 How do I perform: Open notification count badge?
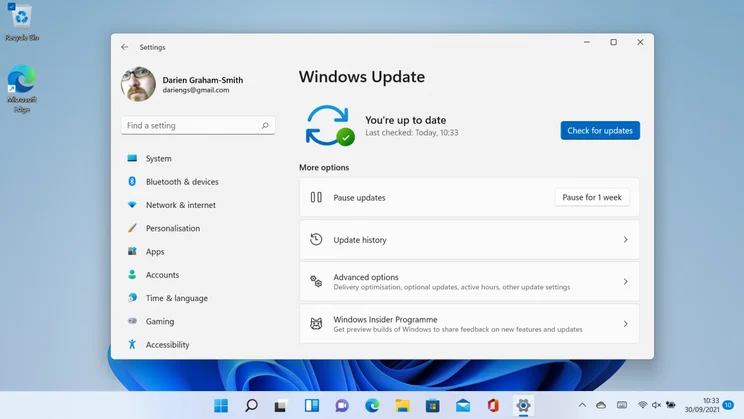pyautogui.click(x=728, y=405)
